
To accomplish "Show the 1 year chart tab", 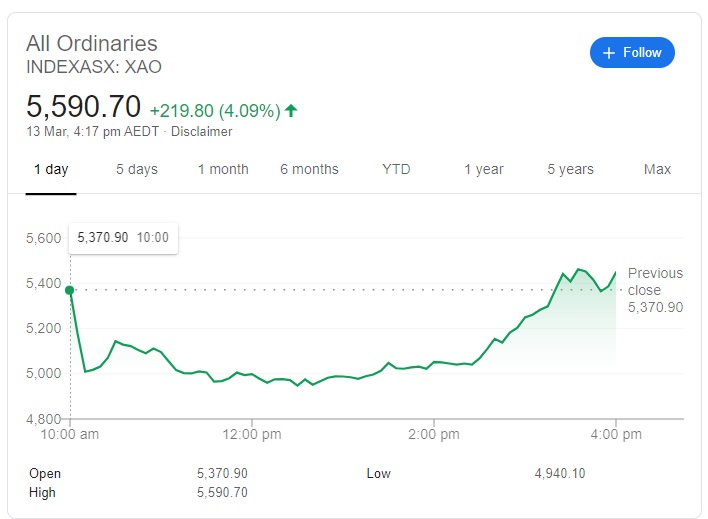I will pos(483,169).
